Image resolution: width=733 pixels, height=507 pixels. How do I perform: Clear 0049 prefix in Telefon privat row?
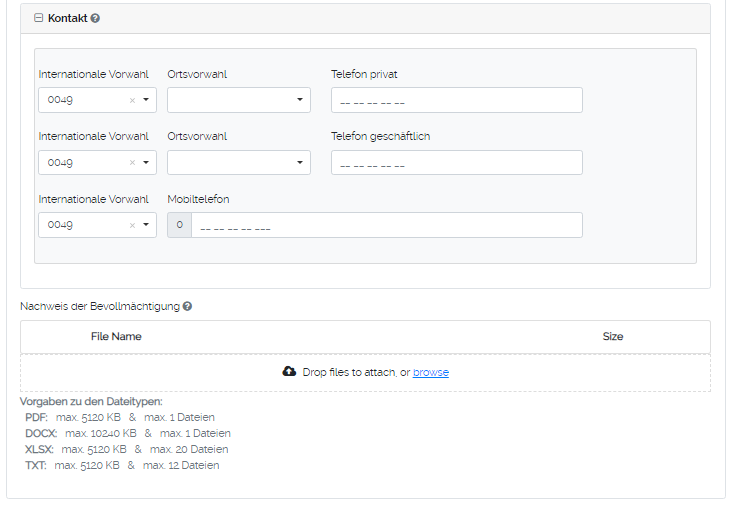(x=132, y=100)
